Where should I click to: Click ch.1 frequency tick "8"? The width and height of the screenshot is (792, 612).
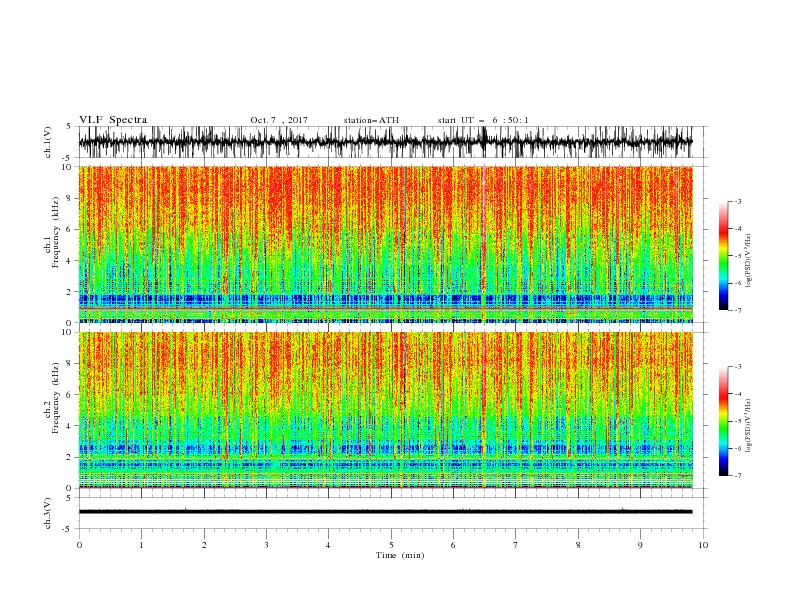point(70,198)
